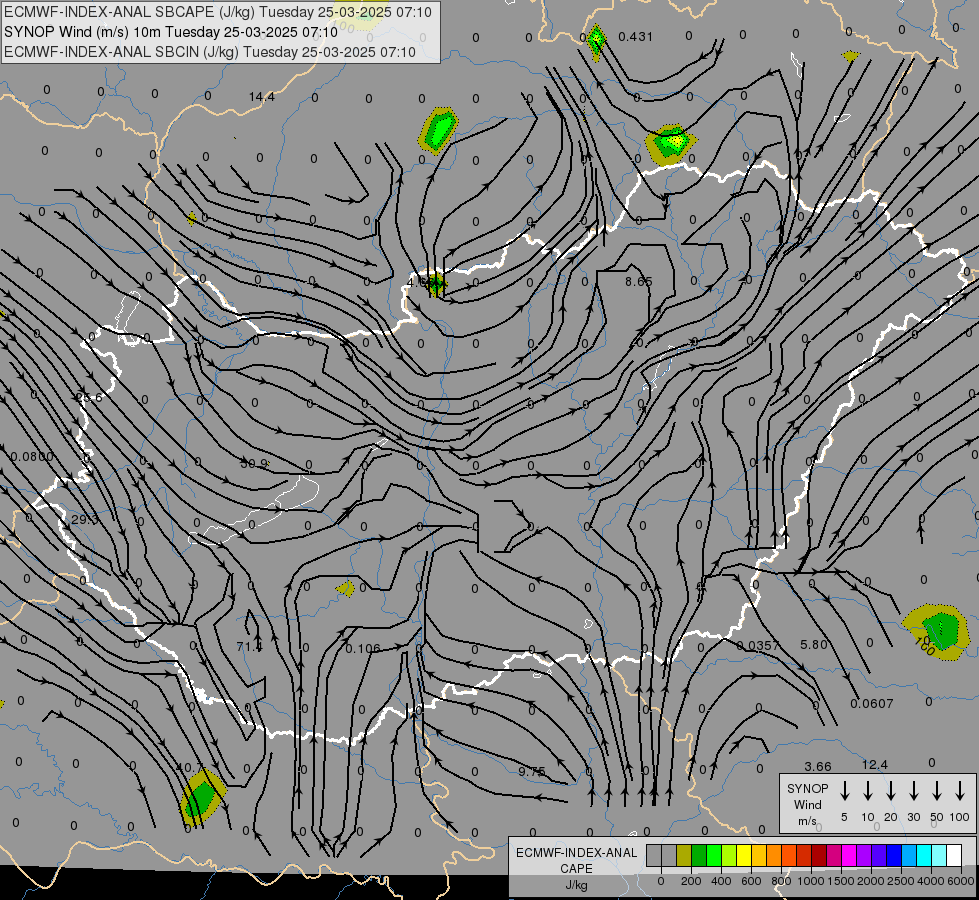This screenshot has height=900, width=979.
Task: Click the 3.66 value above the wind legend
Action: click(x=818, y=766)
